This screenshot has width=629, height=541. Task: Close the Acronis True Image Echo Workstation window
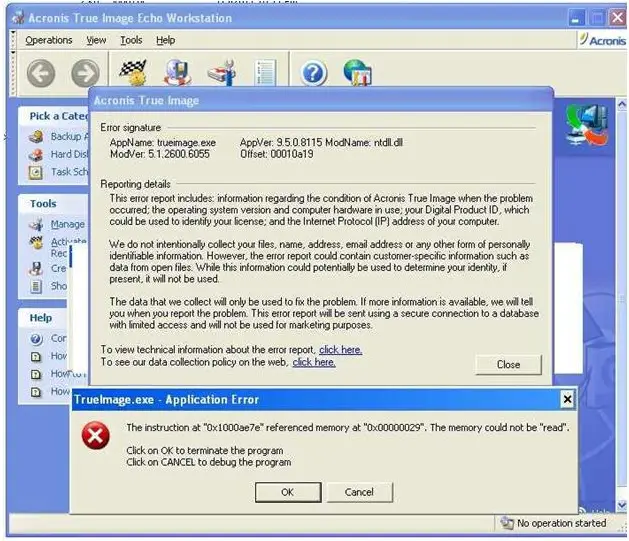pos(617,18)
